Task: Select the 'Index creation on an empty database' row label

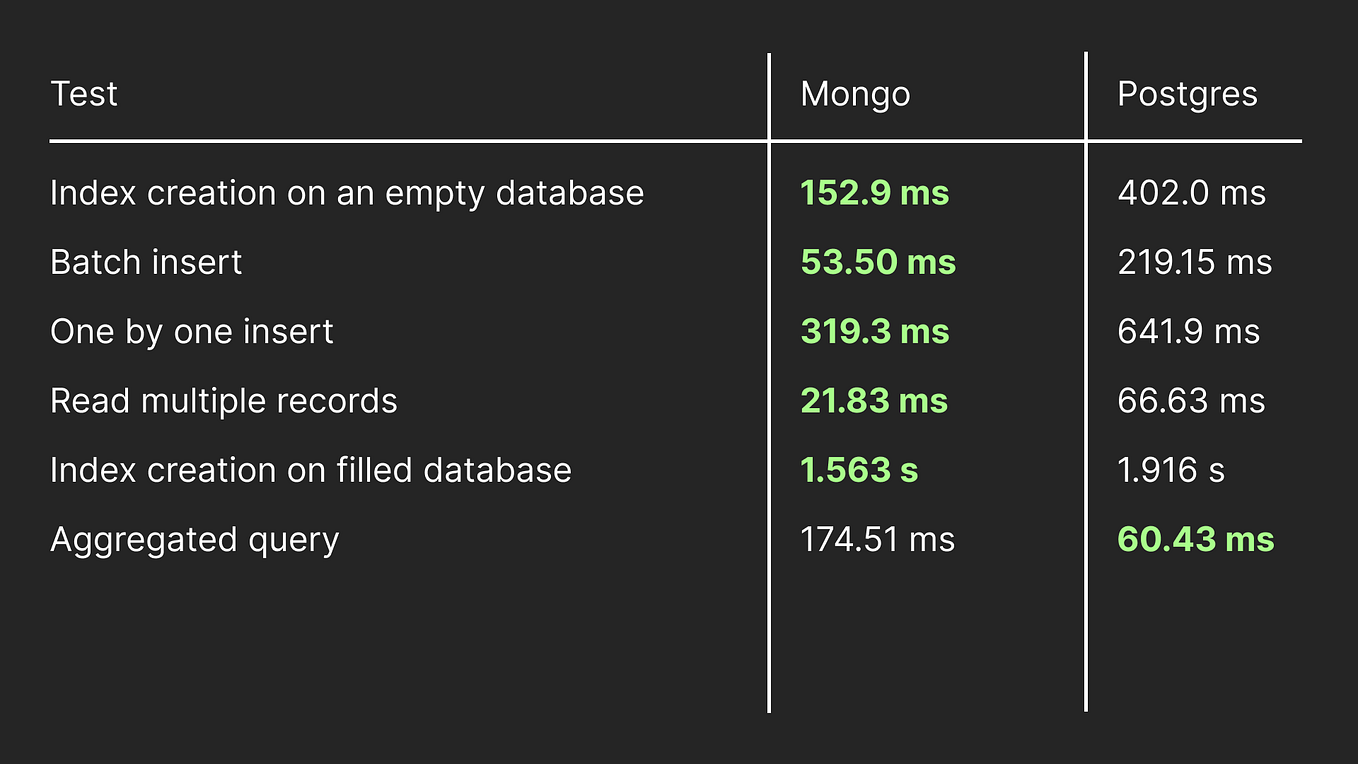Action: 347,193
